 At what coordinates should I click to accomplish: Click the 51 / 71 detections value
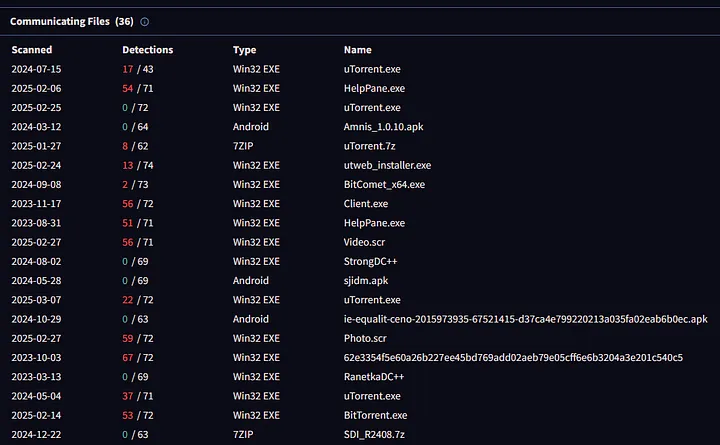pos(138,223)
